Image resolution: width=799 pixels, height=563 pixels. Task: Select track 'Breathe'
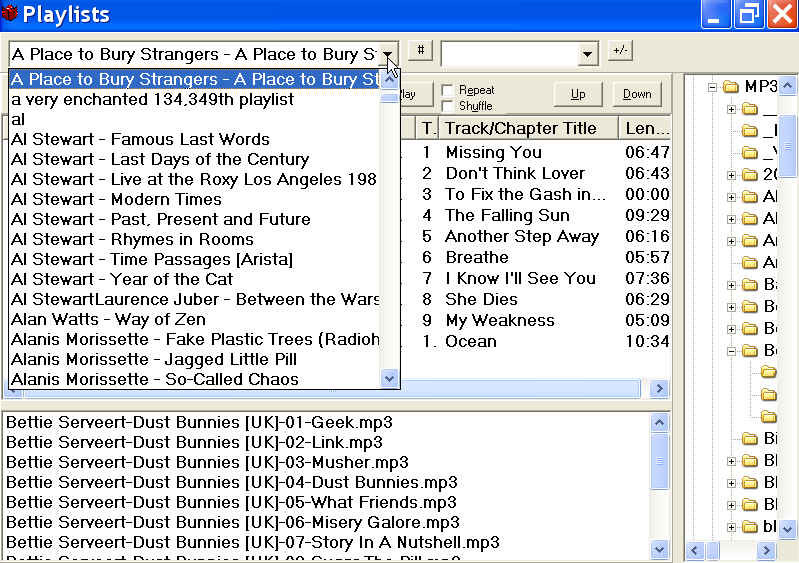[476, 257]
